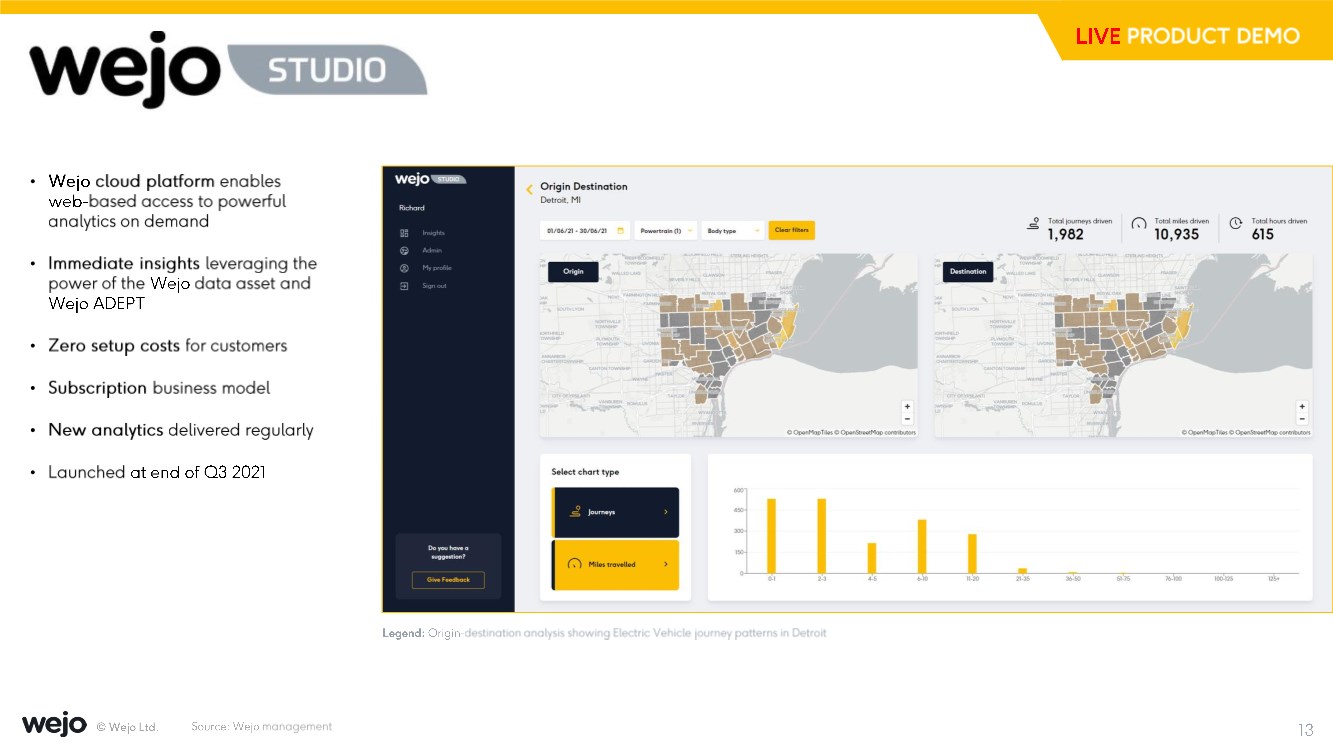
Task: Click the Miles travelled gauge icon
Action: (x=575, y=564)
